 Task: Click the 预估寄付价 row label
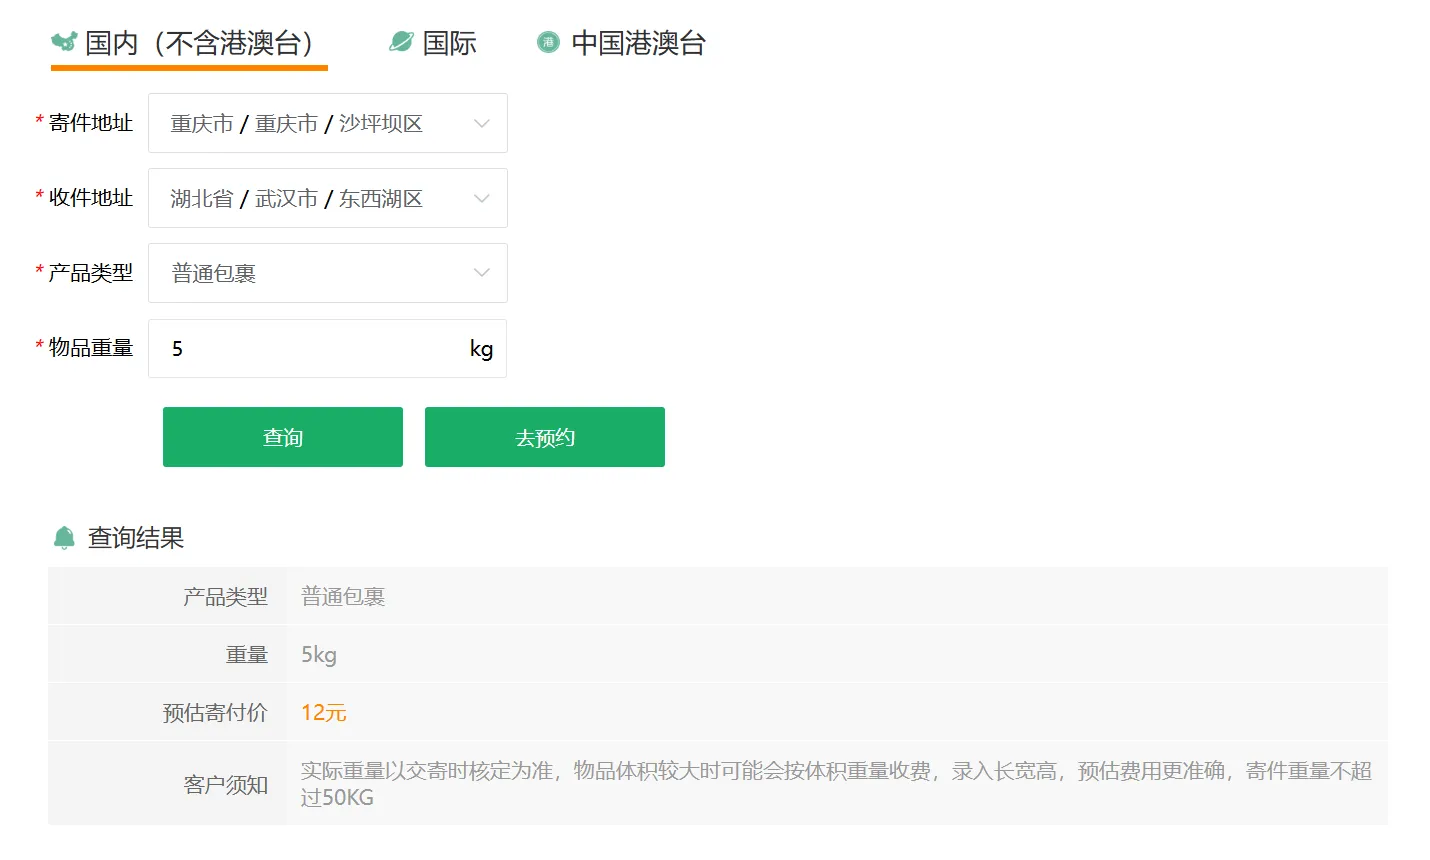215,712
